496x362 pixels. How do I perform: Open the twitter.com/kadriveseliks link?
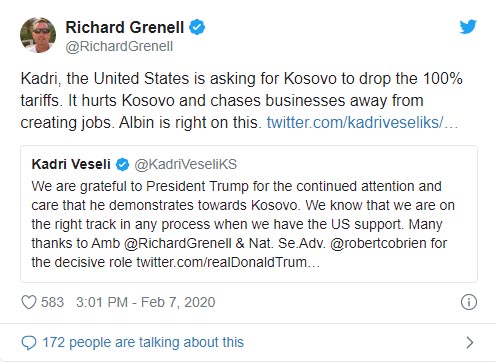(x=362, y=122)
